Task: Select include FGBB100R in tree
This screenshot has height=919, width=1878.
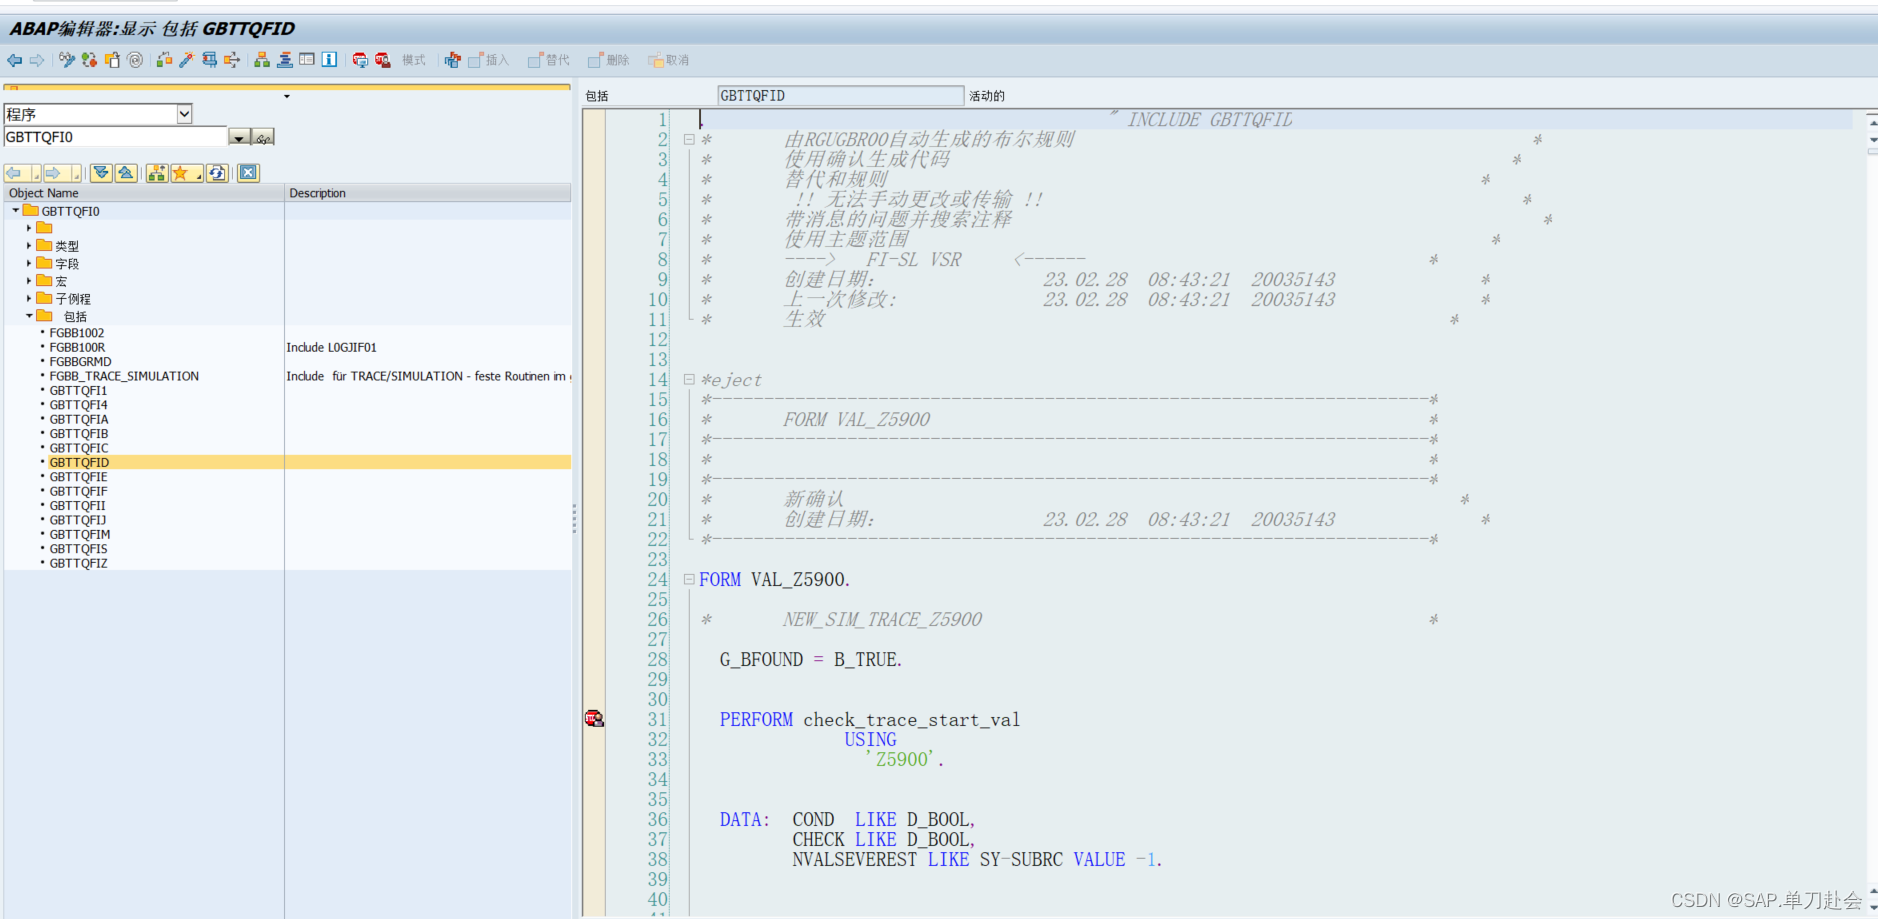Action: point(77,348)
